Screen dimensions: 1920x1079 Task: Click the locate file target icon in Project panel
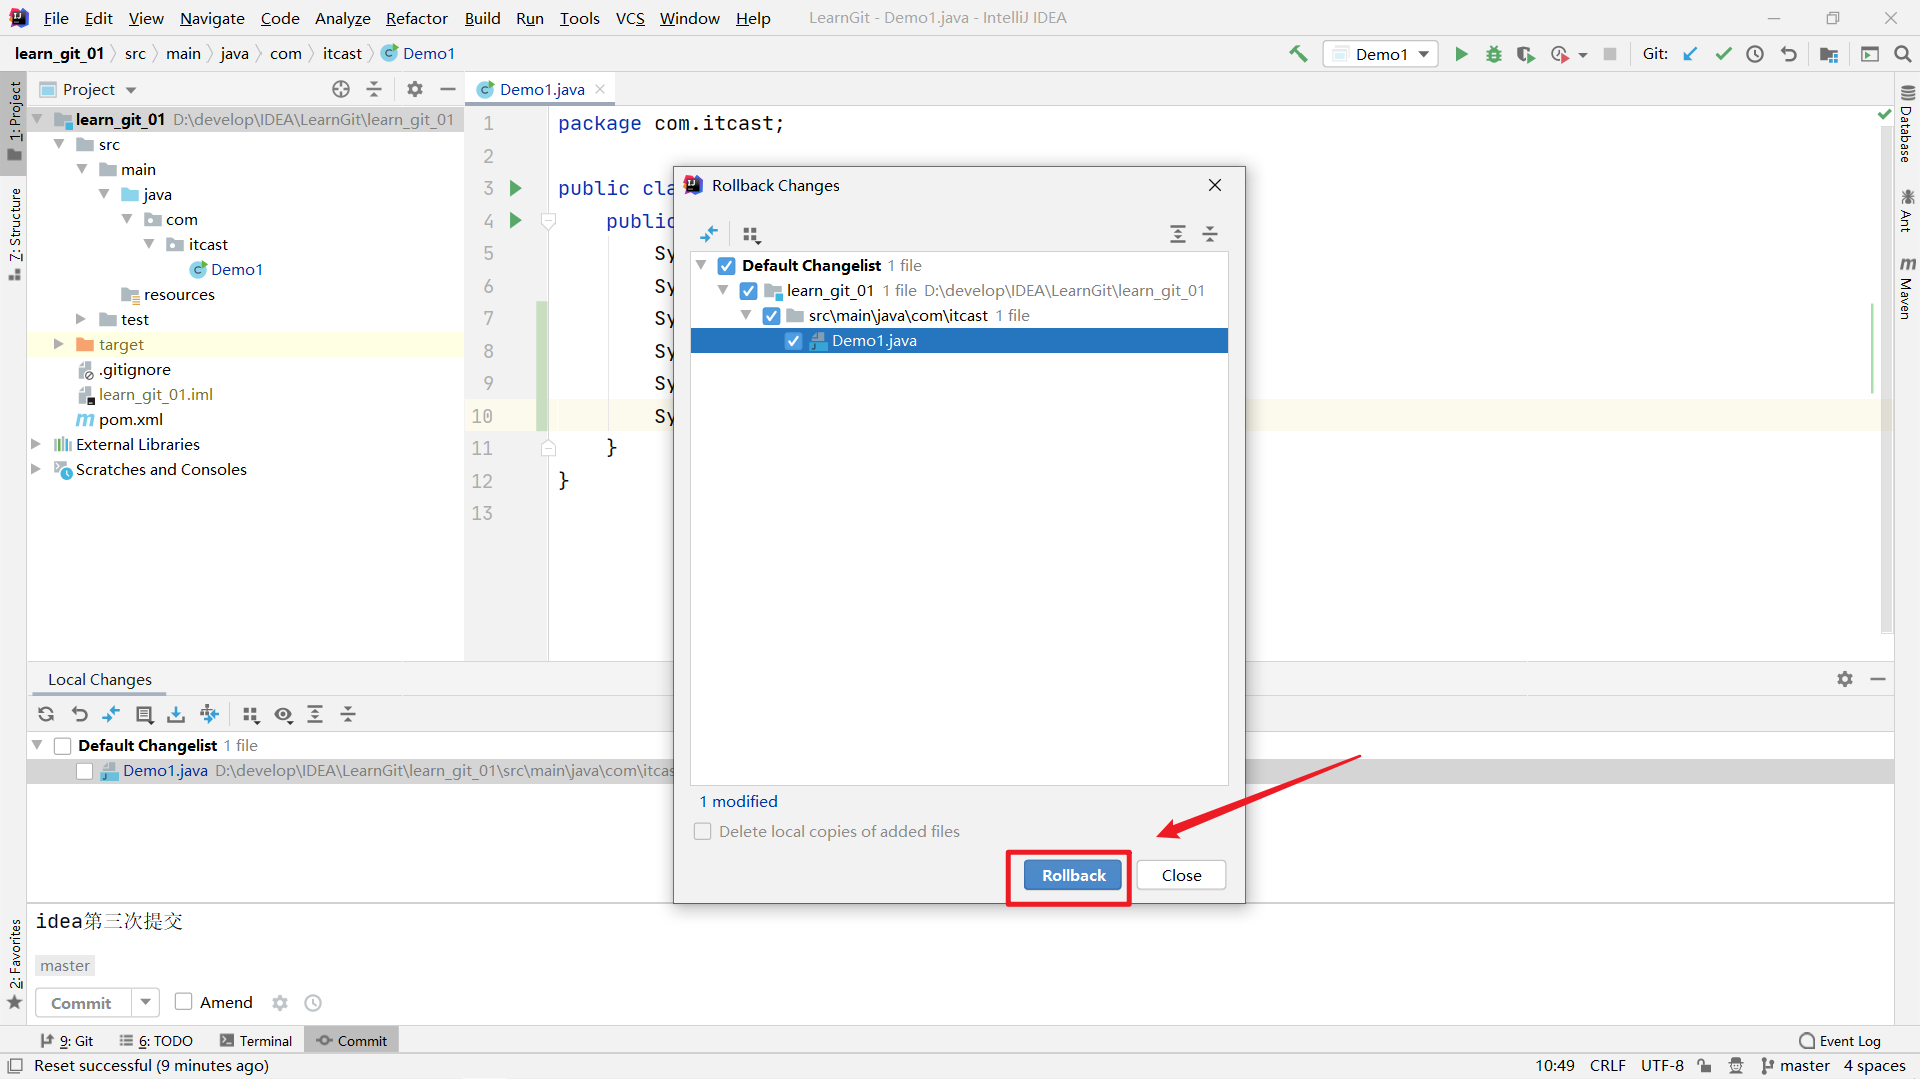[341, 89]
